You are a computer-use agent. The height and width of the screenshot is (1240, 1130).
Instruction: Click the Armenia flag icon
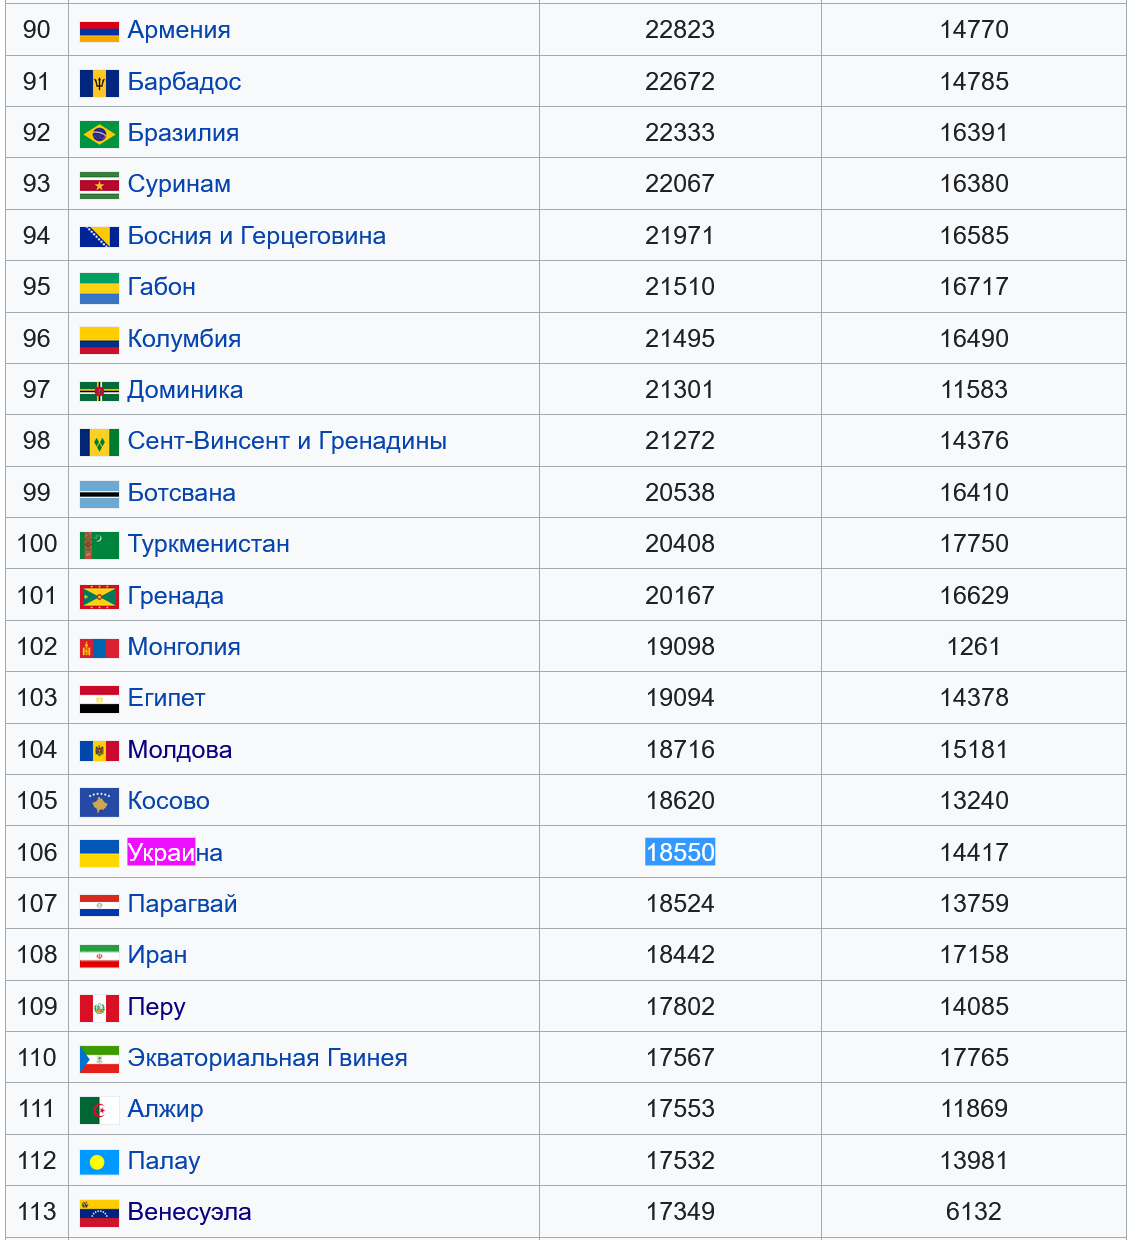[x=99, y=31]
